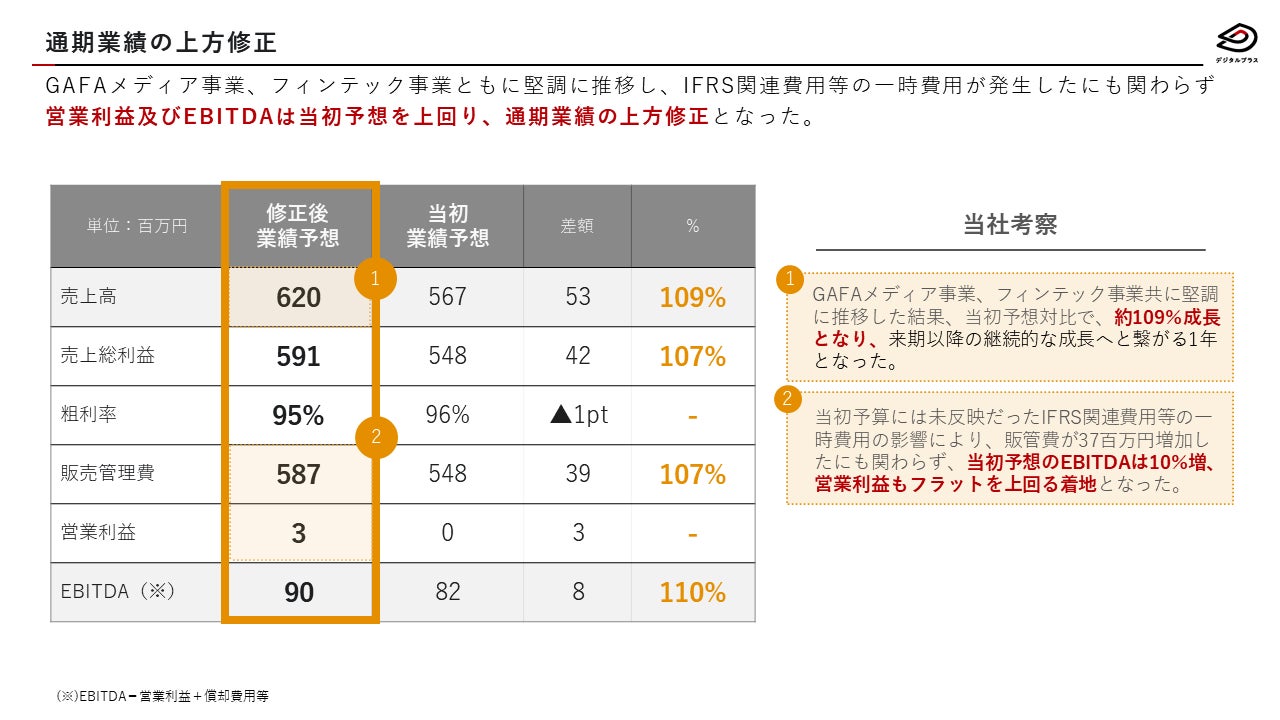Screen dimensions: 1280x720
Task: Click the 営業利益 row label
Action: 98,533
